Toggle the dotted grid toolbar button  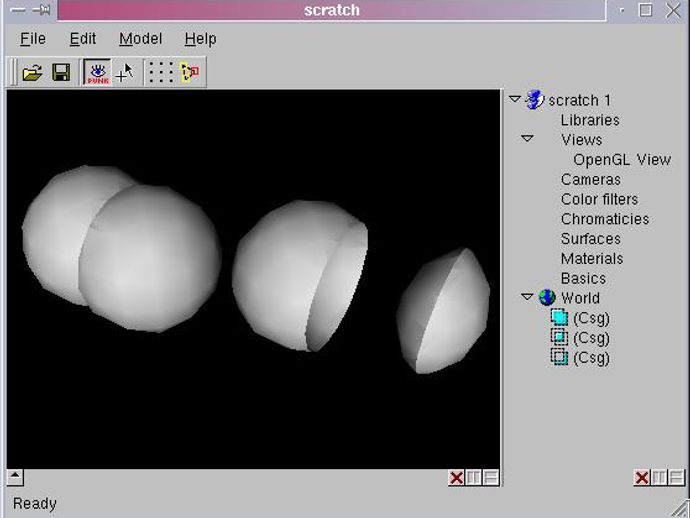tap(161, 72)
